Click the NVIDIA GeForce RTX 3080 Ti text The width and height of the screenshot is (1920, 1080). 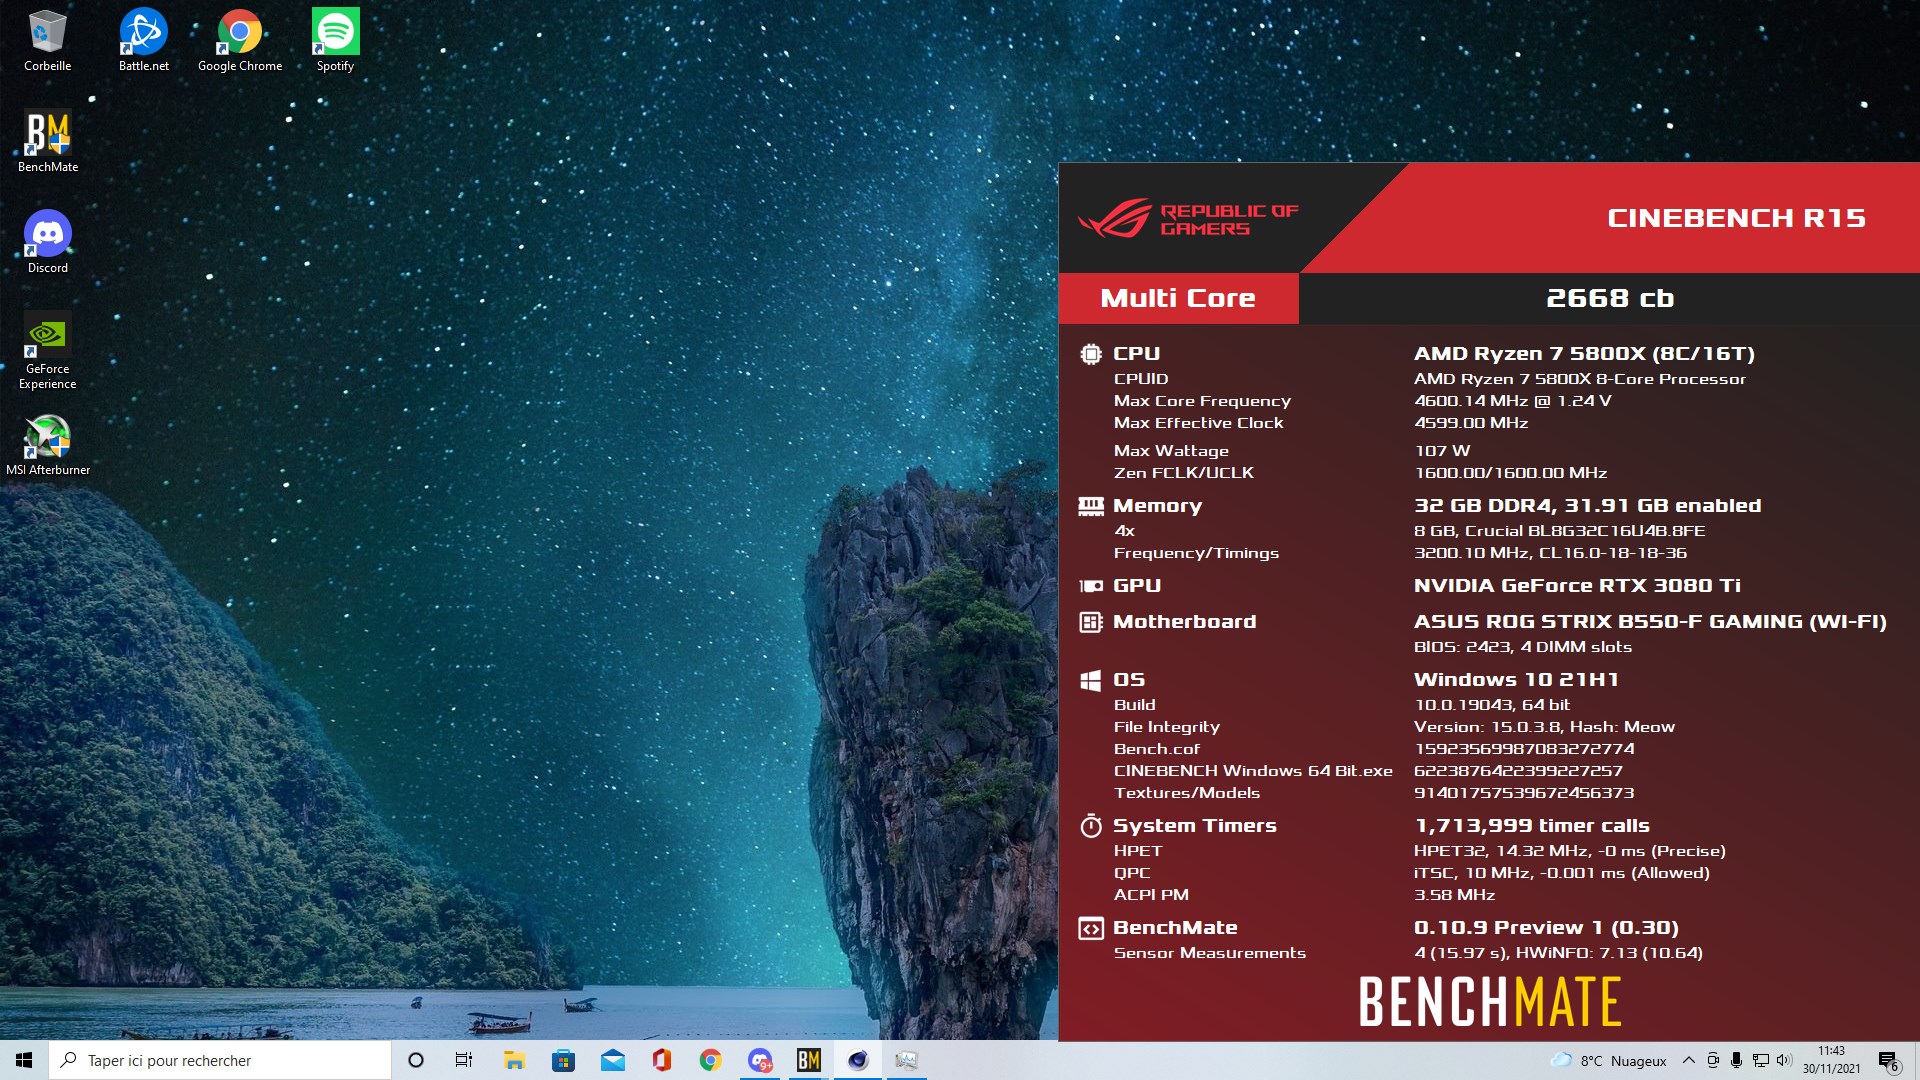click(x=1577, y=586)
